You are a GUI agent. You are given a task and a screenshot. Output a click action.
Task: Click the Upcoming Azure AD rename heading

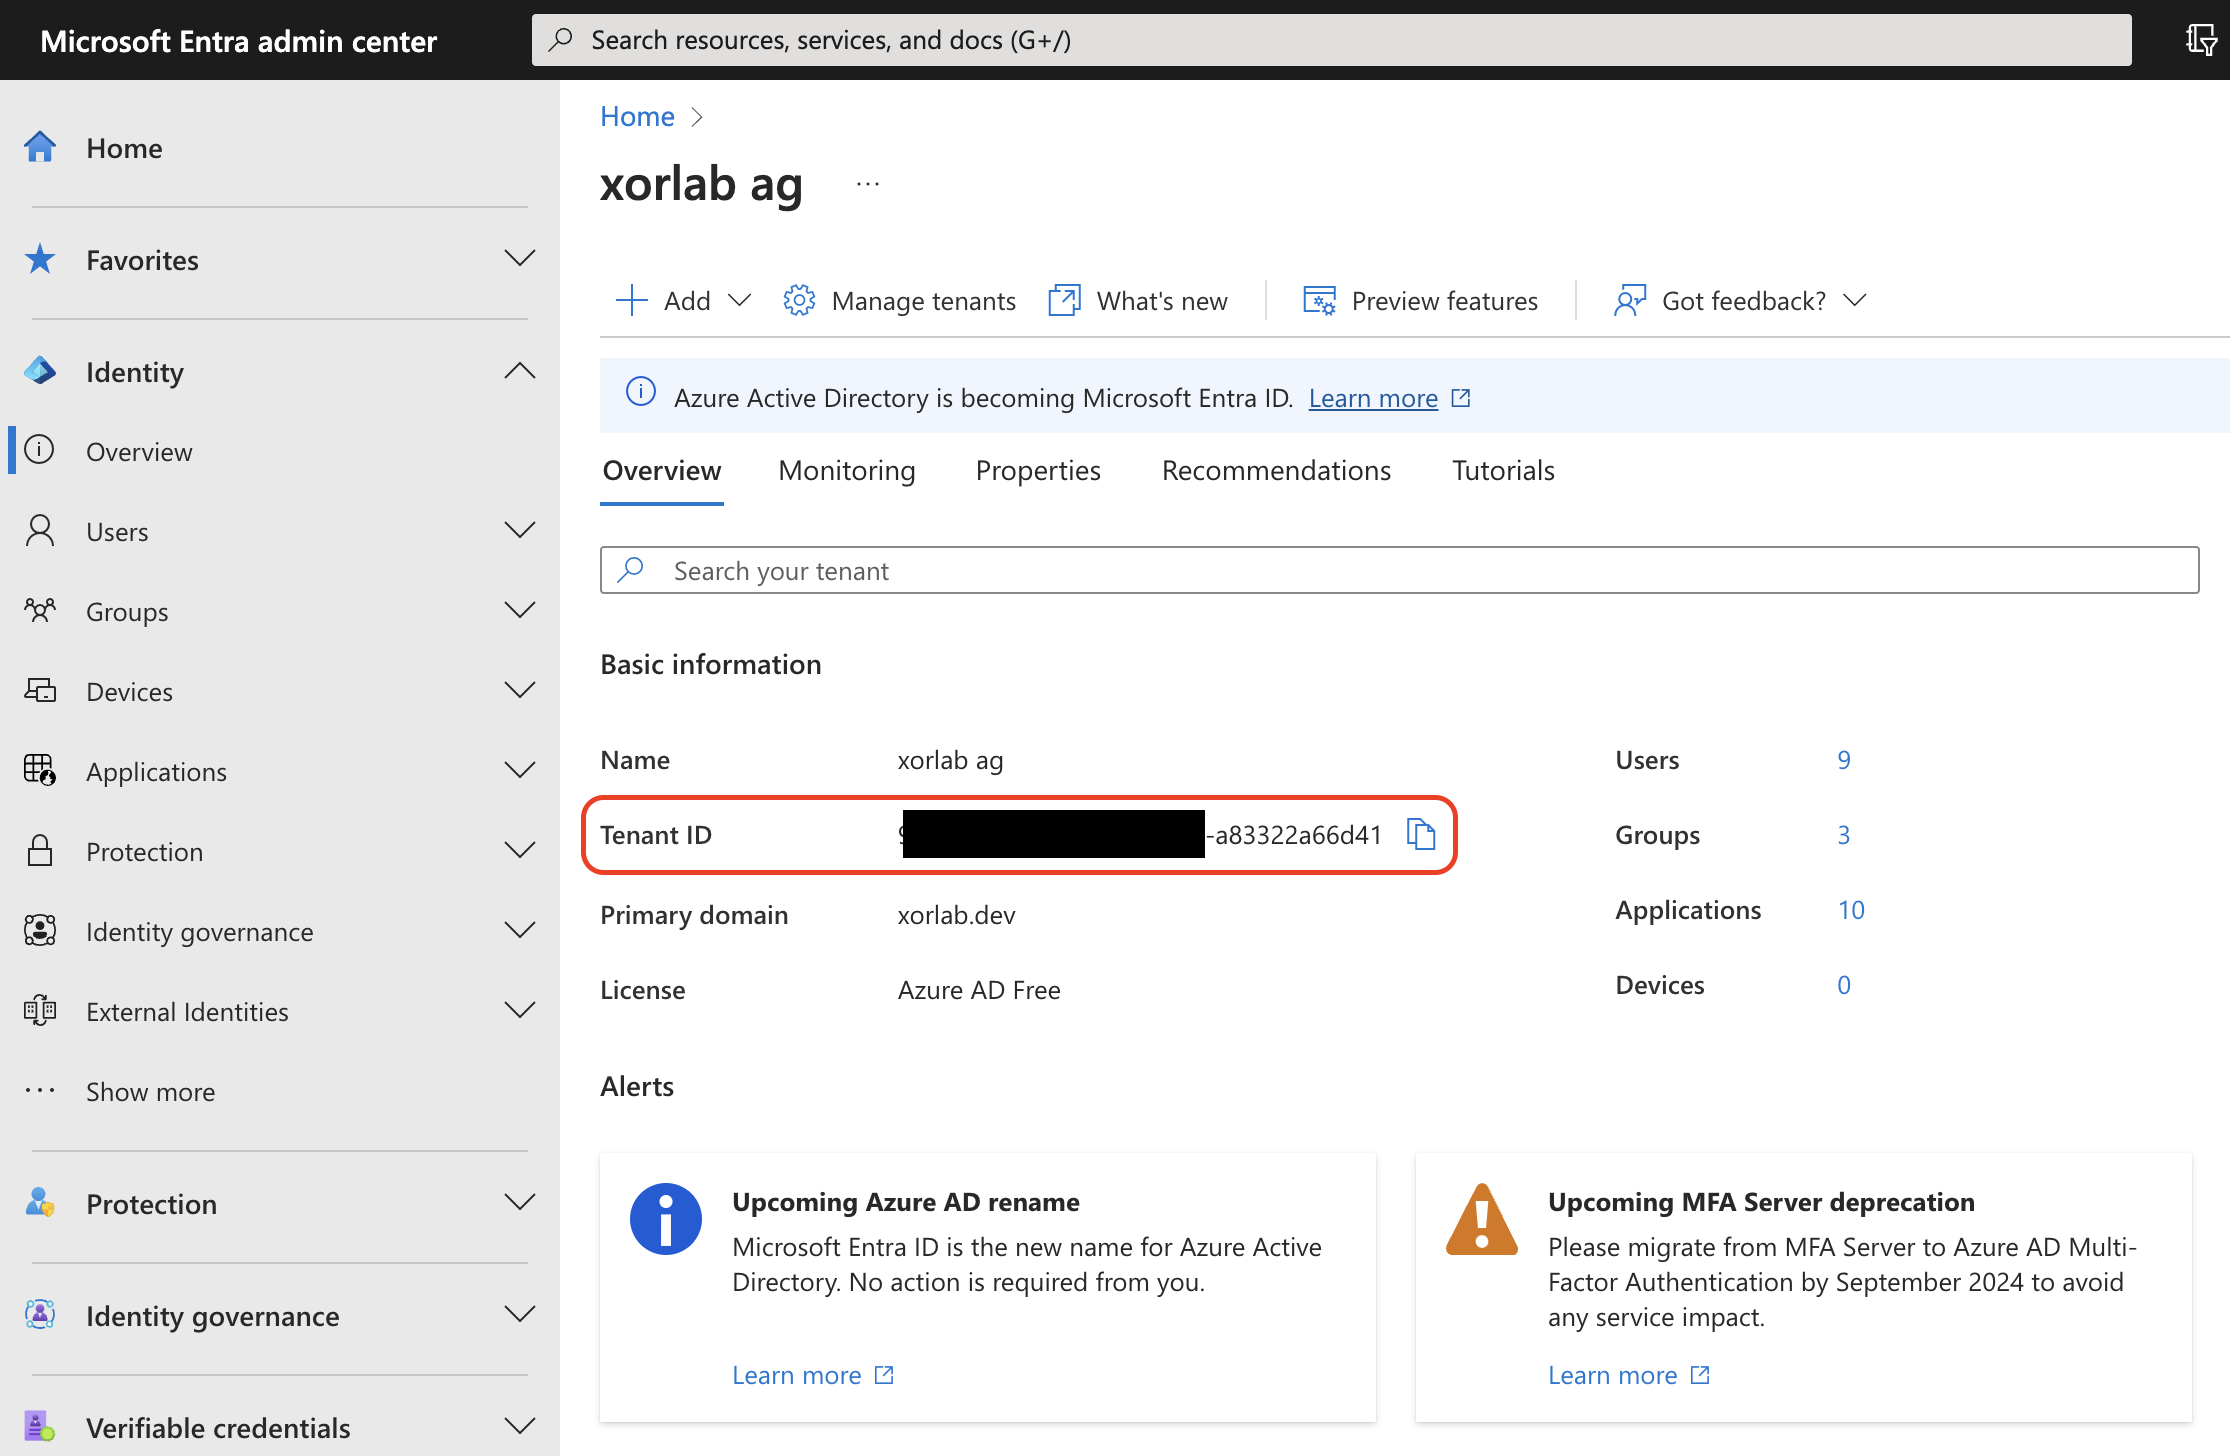(906, 1202)
